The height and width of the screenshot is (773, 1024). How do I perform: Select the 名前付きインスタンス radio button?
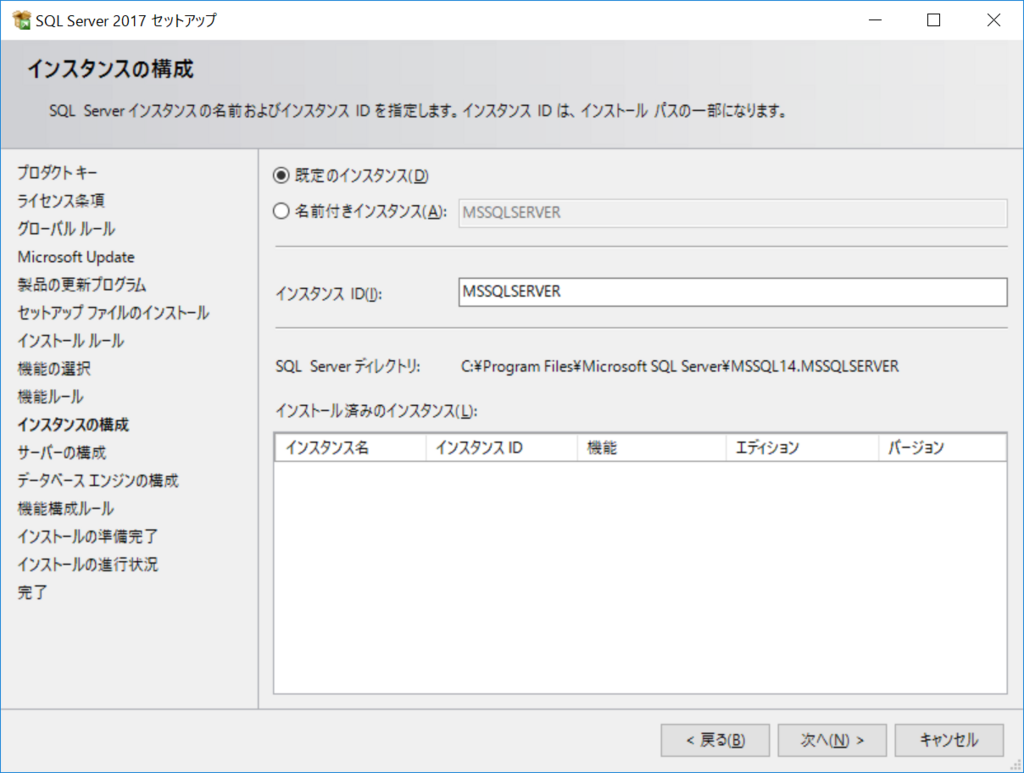pos(281,212)
